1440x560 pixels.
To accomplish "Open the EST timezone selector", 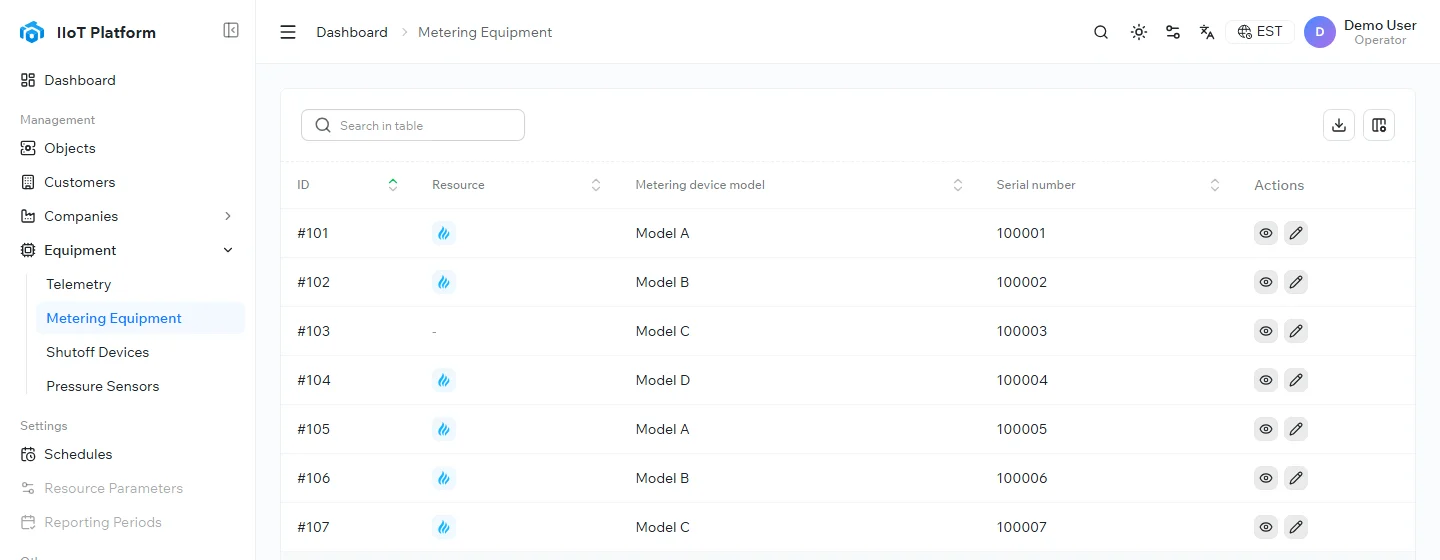I will [1260, 32].
